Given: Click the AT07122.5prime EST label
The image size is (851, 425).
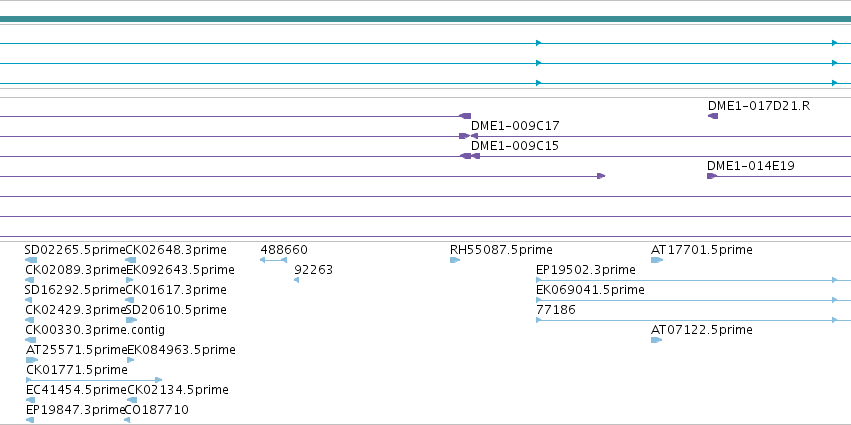Looking at the screenshot, I should pos(702,330).
